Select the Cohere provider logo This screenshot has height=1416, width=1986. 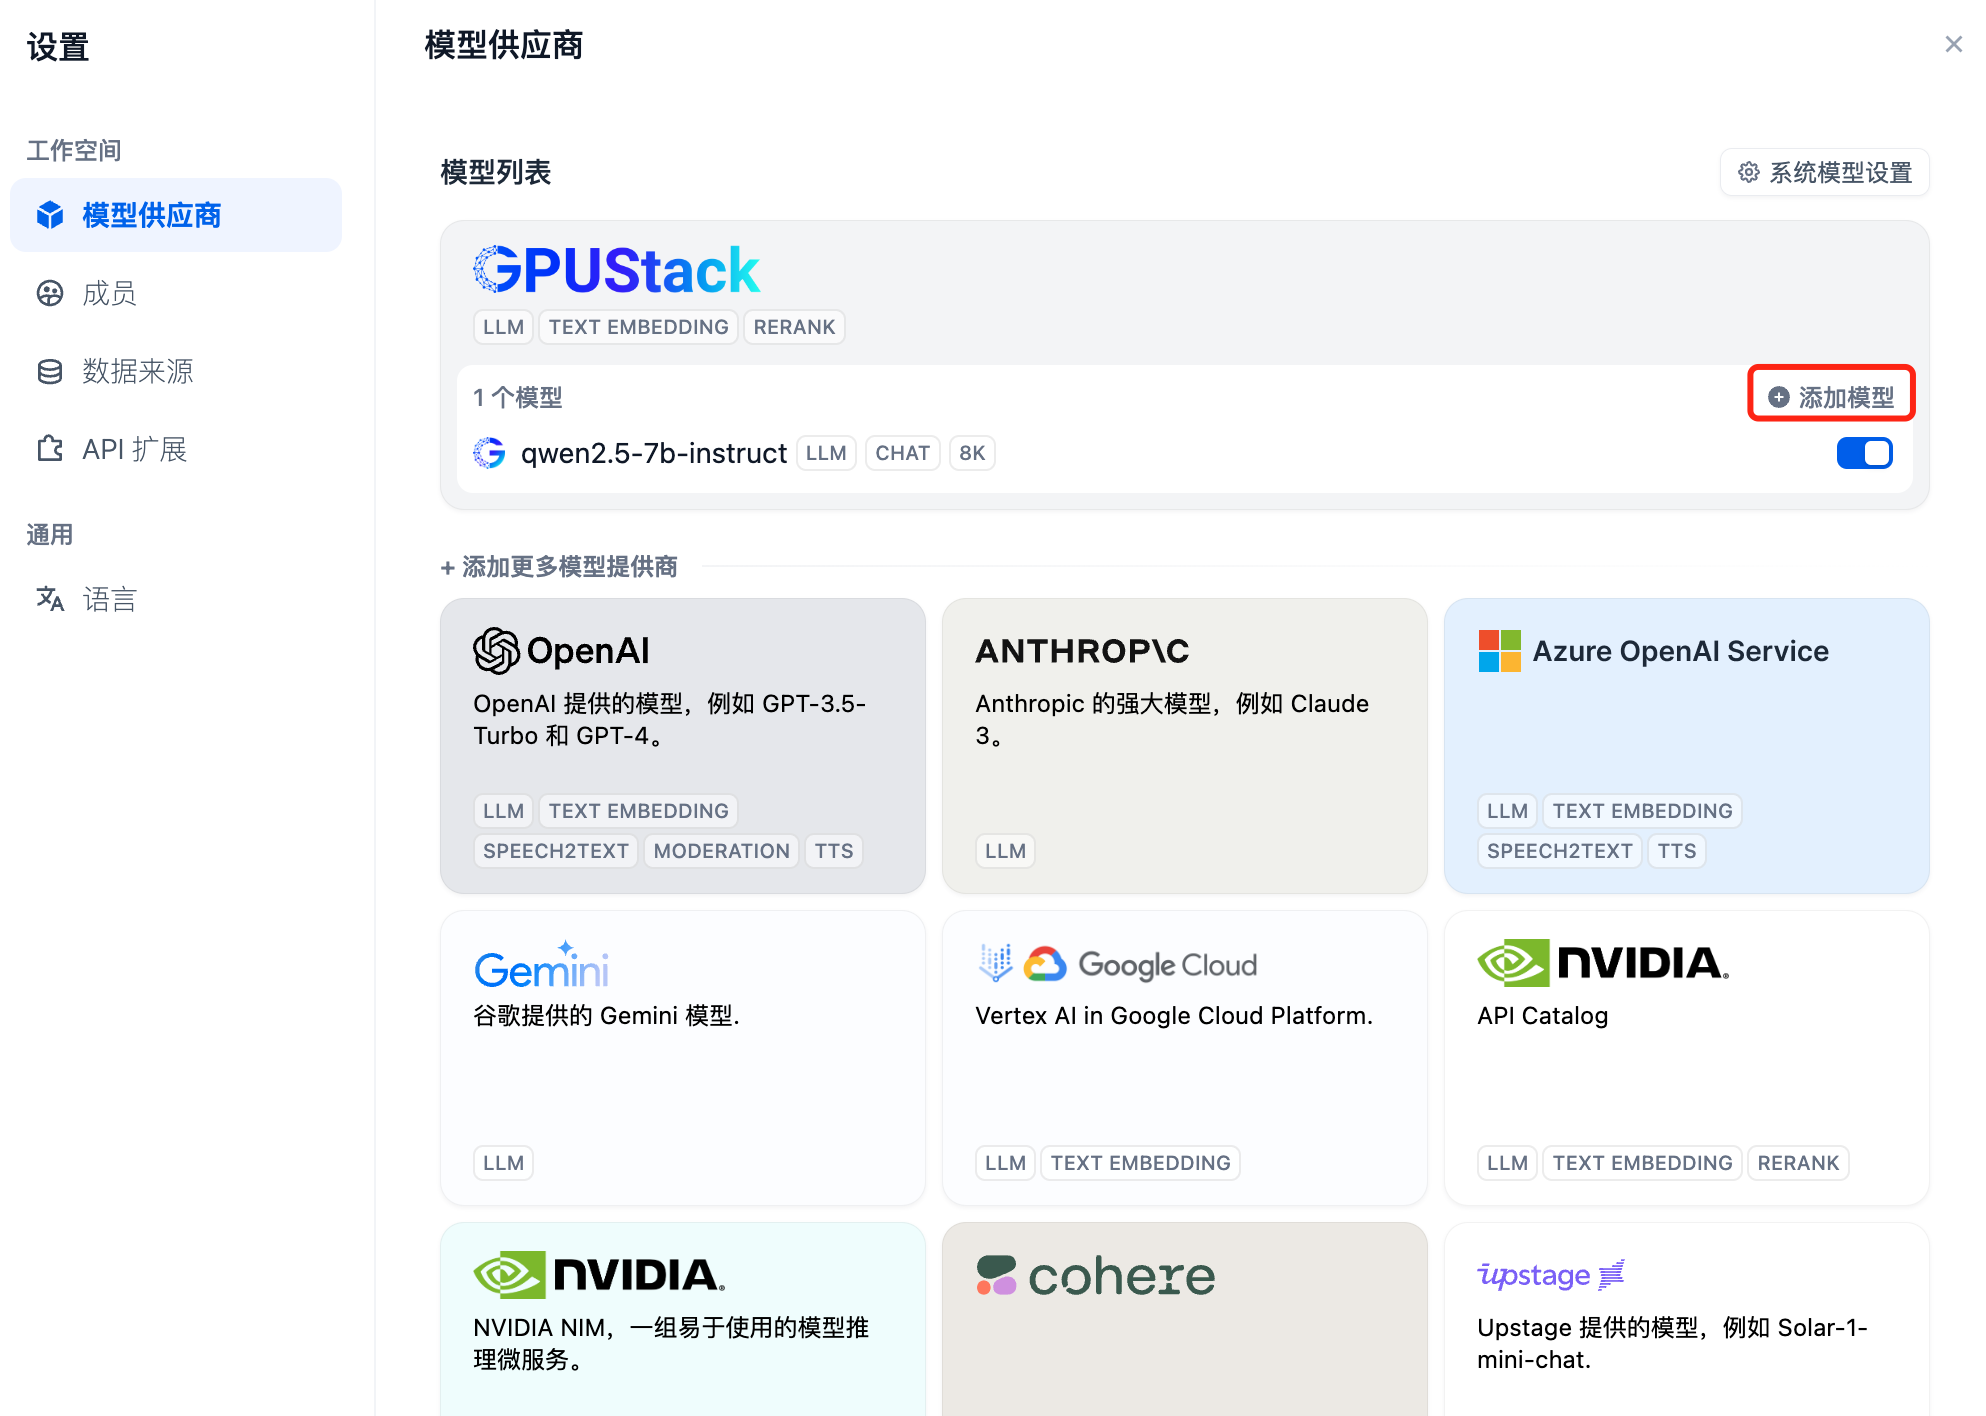[1095, 1276]
